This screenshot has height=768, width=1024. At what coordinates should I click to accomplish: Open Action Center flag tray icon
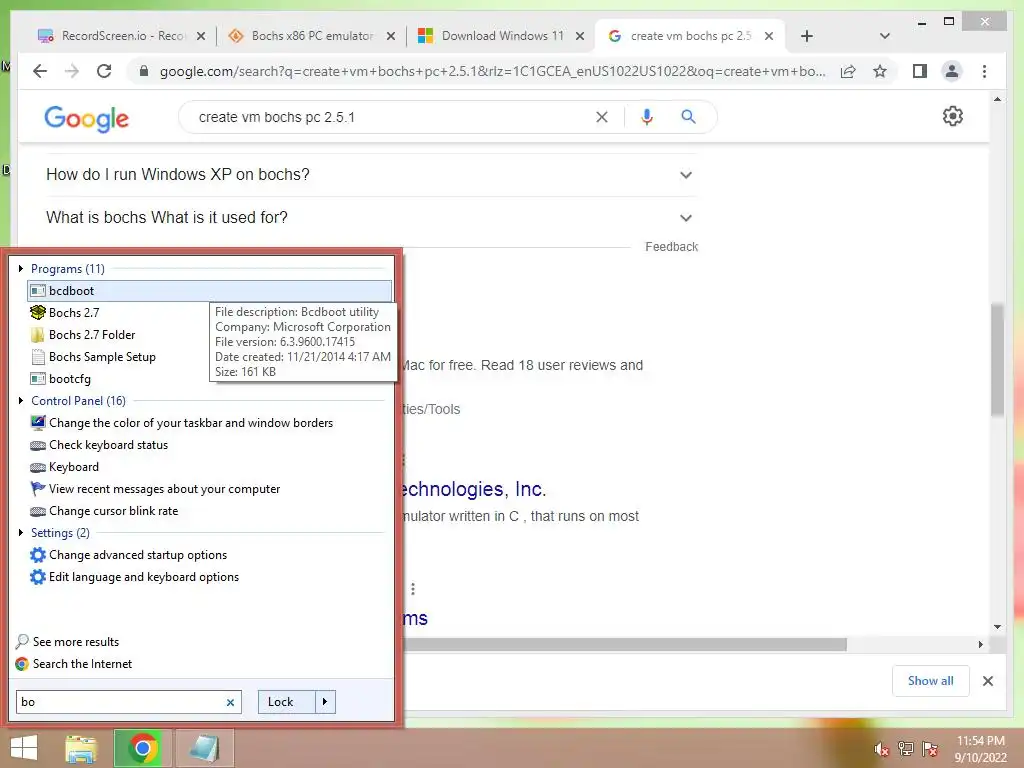coord(930,749)
